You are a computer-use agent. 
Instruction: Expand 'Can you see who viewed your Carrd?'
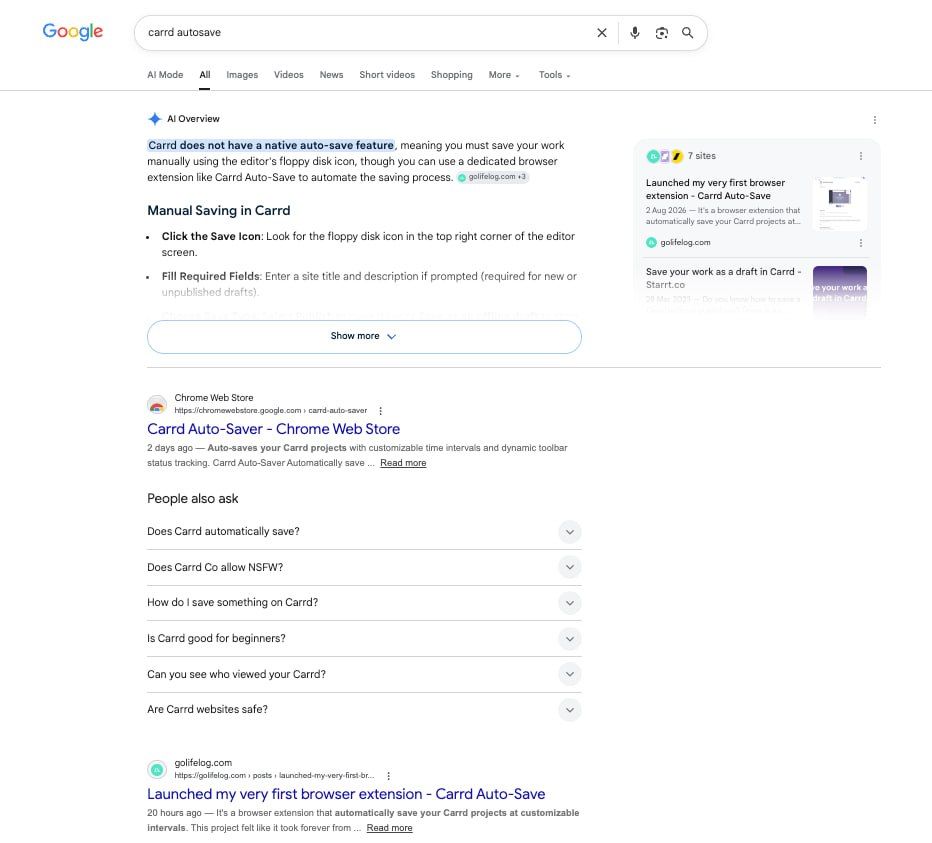pos(364,674)
